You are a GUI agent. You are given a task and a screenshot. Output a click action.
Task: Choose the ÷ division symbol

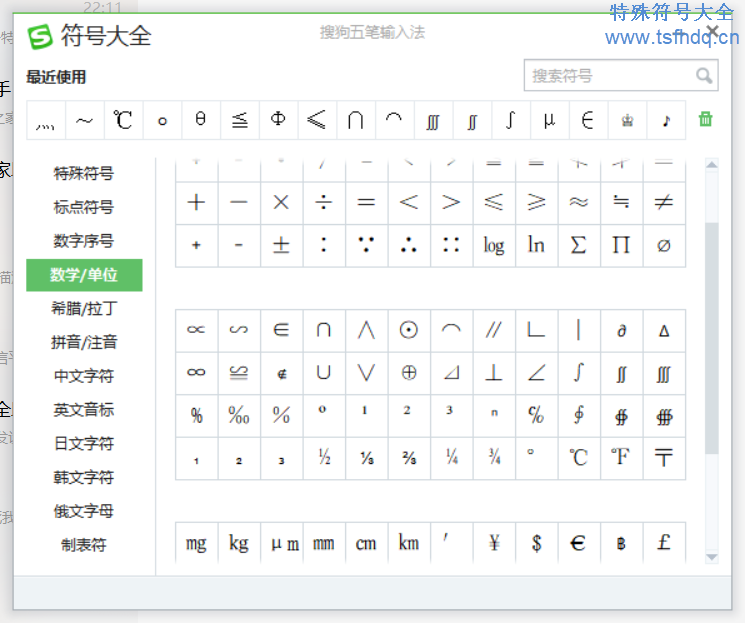point(323,203)
